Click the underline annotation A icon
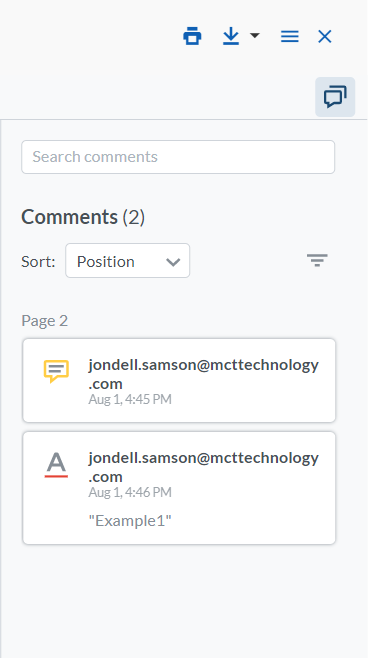This screenshot has width=368, height=658. [x=56, y=465]
